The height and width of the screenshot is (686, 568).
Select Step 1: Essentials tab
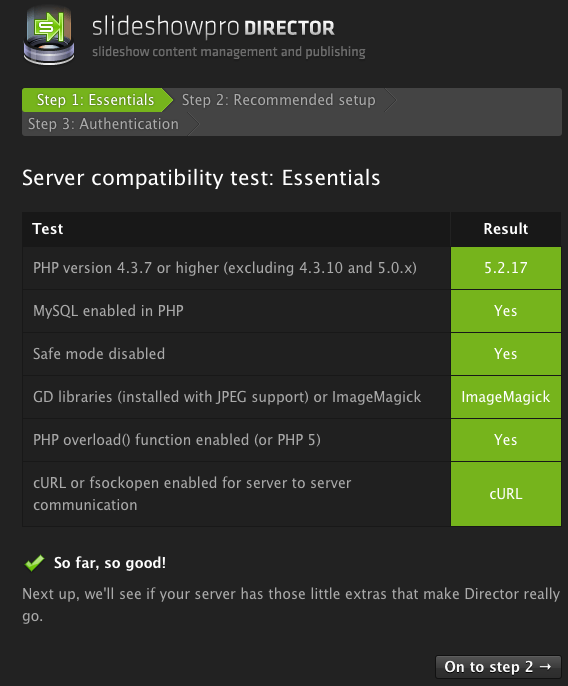[96, 100]
